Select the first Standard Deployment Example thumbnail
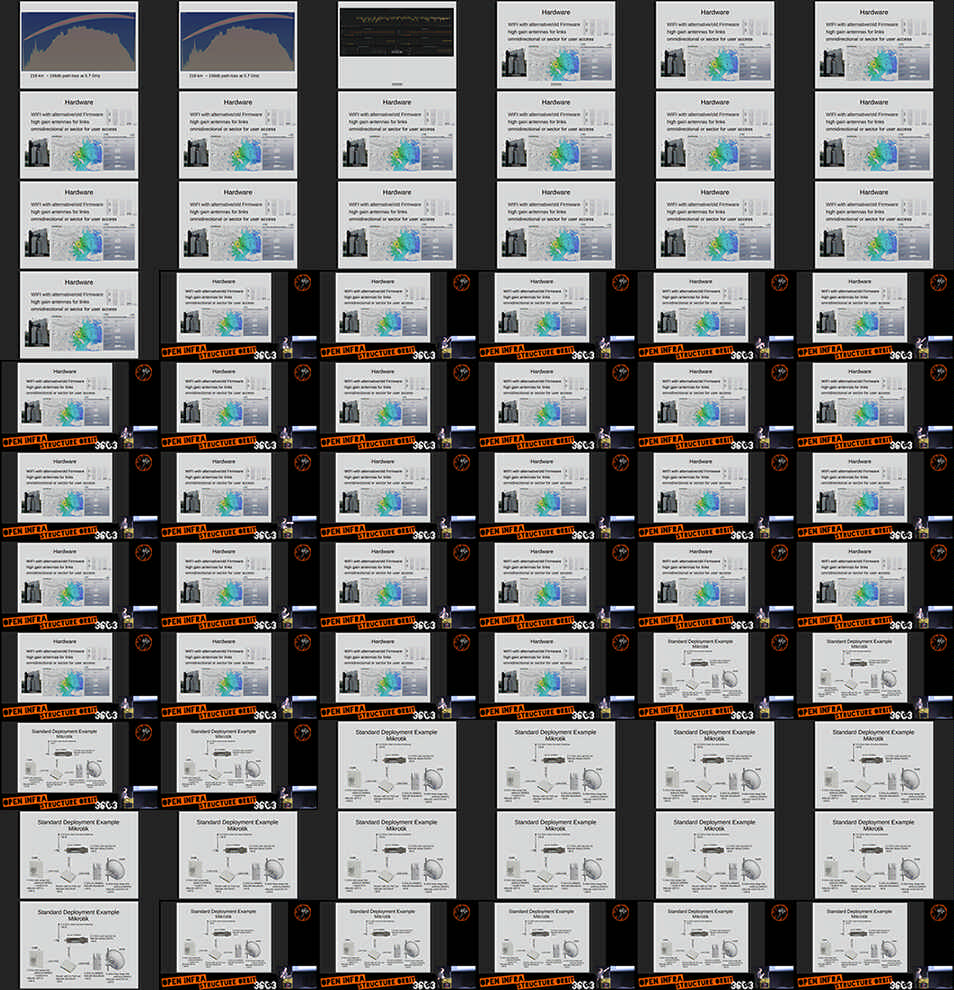954x990 pixels. [715, 674]
